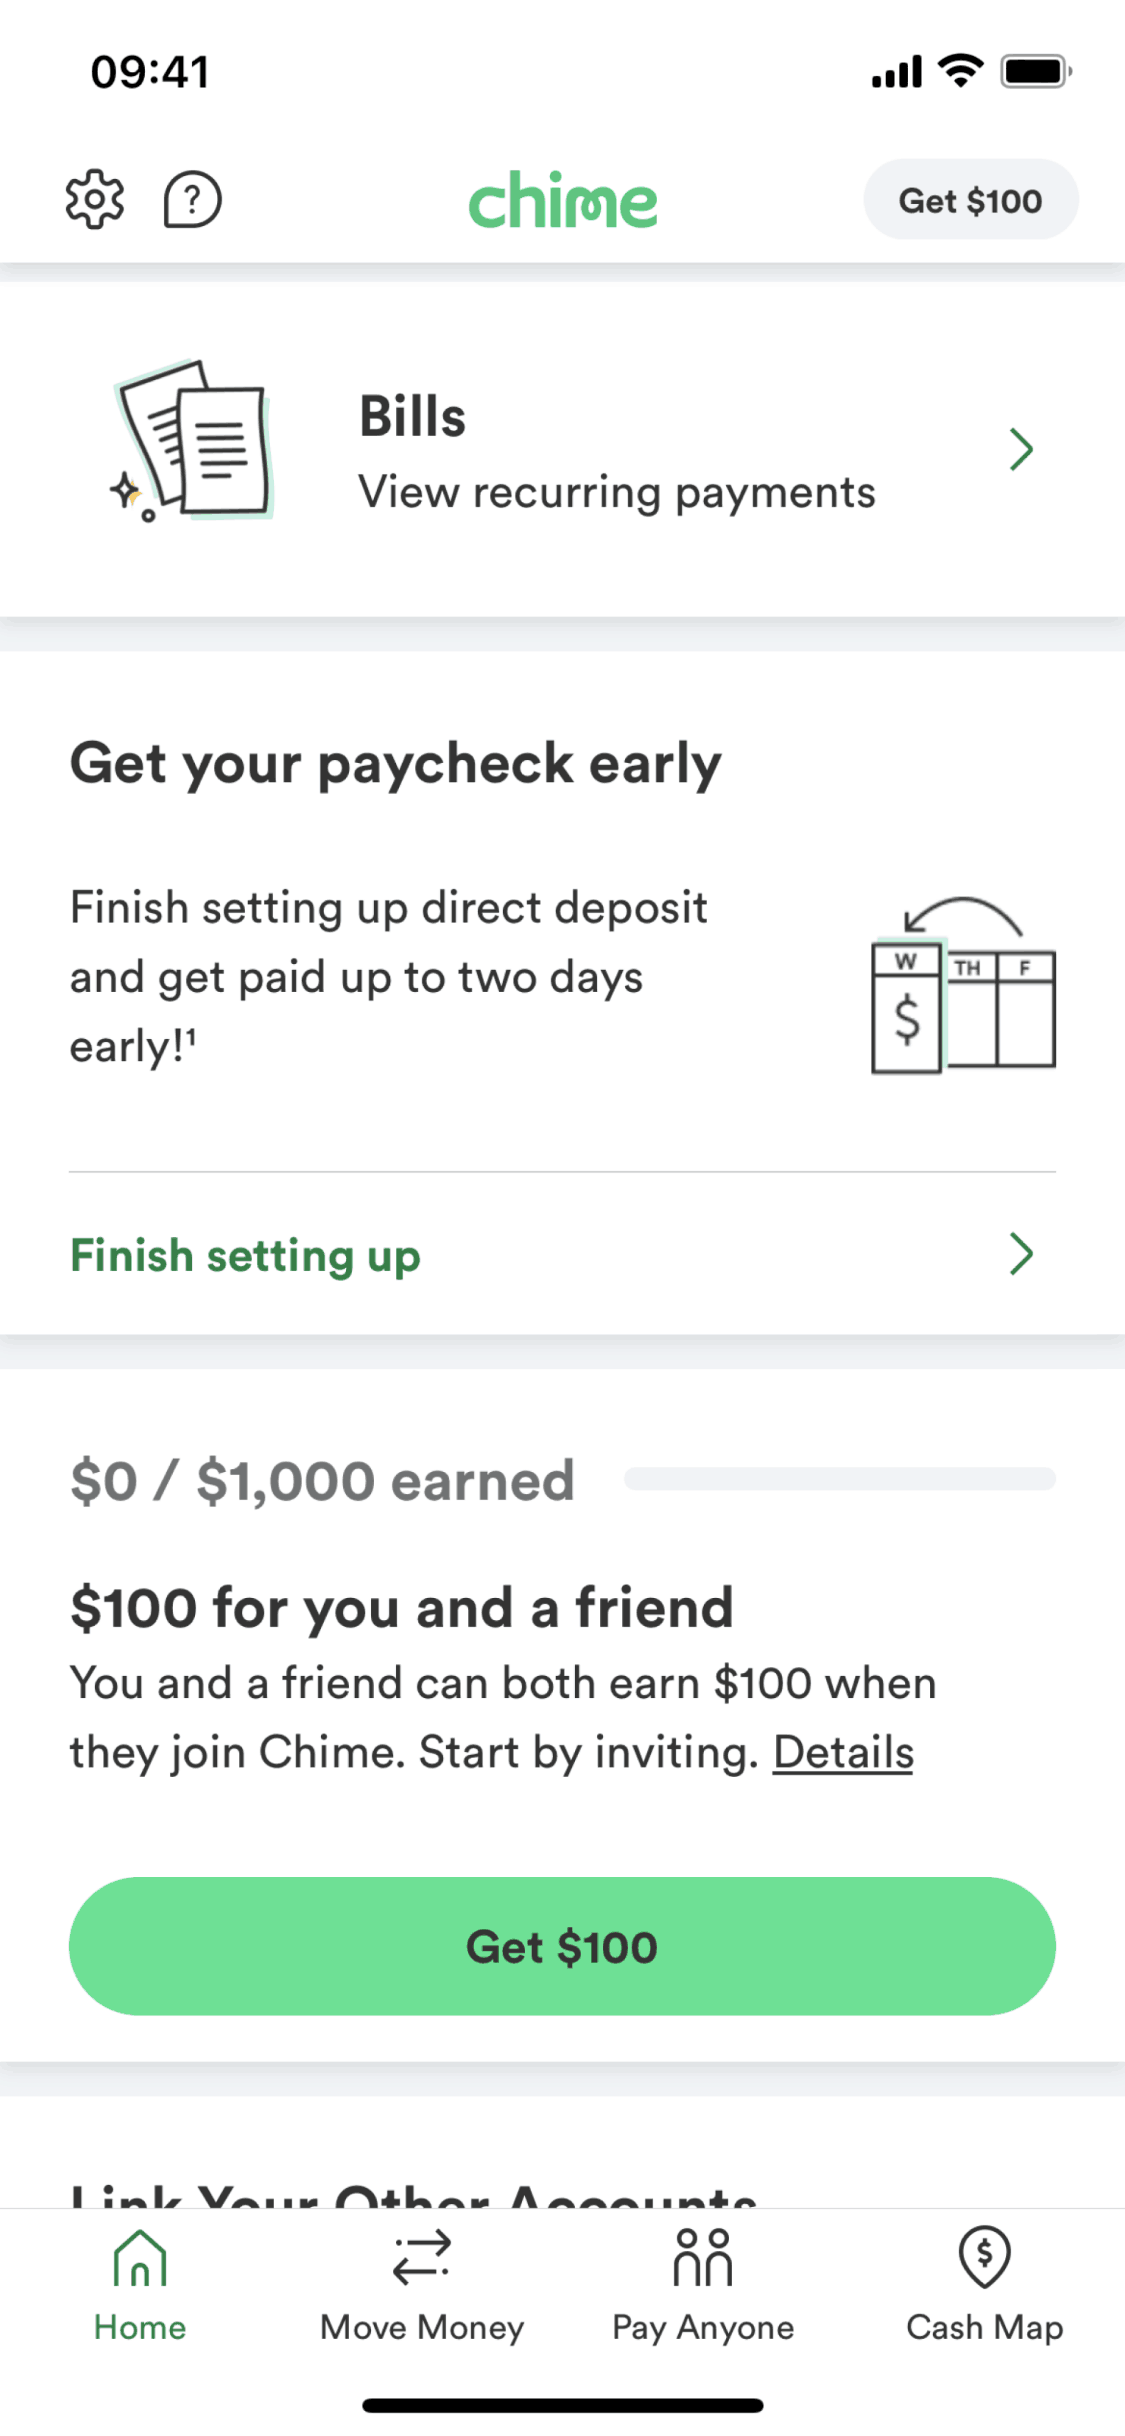Tap the Bills documents illustration
This screenshot has width=1125, height=2436.
point(193,440)
